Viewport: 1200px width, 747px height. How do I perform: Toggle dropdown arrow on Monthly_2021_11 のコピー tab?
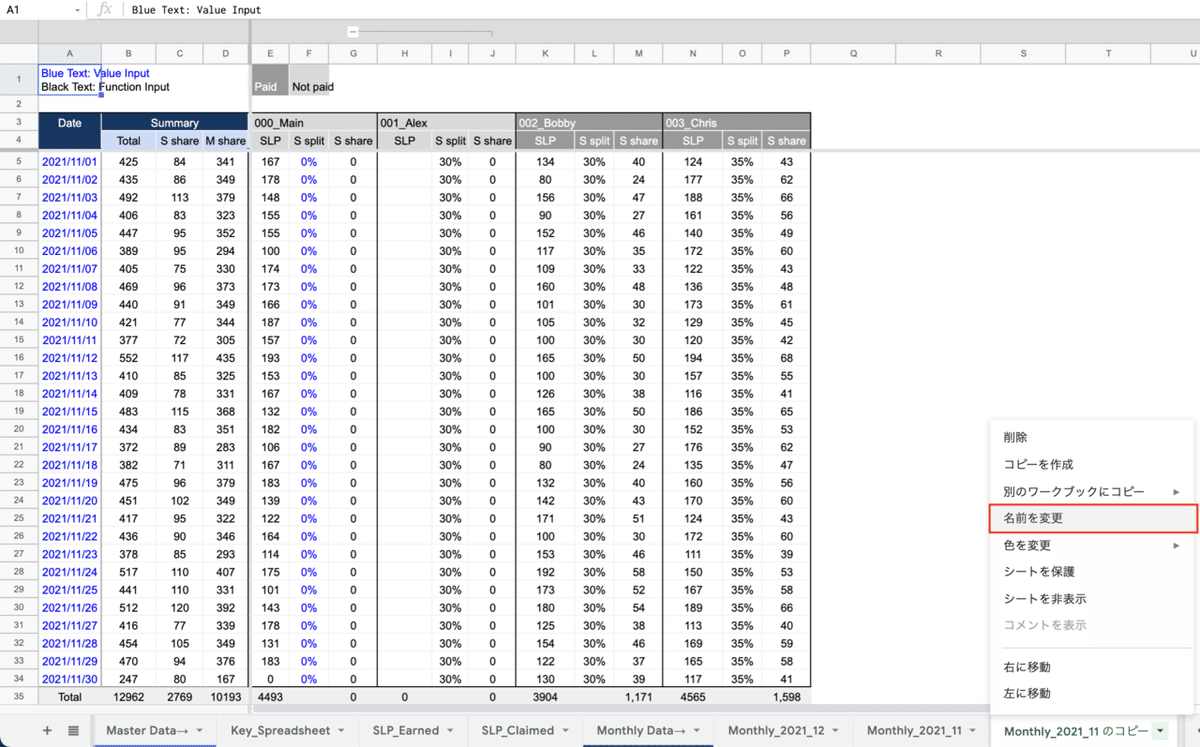pos(1160,732)
